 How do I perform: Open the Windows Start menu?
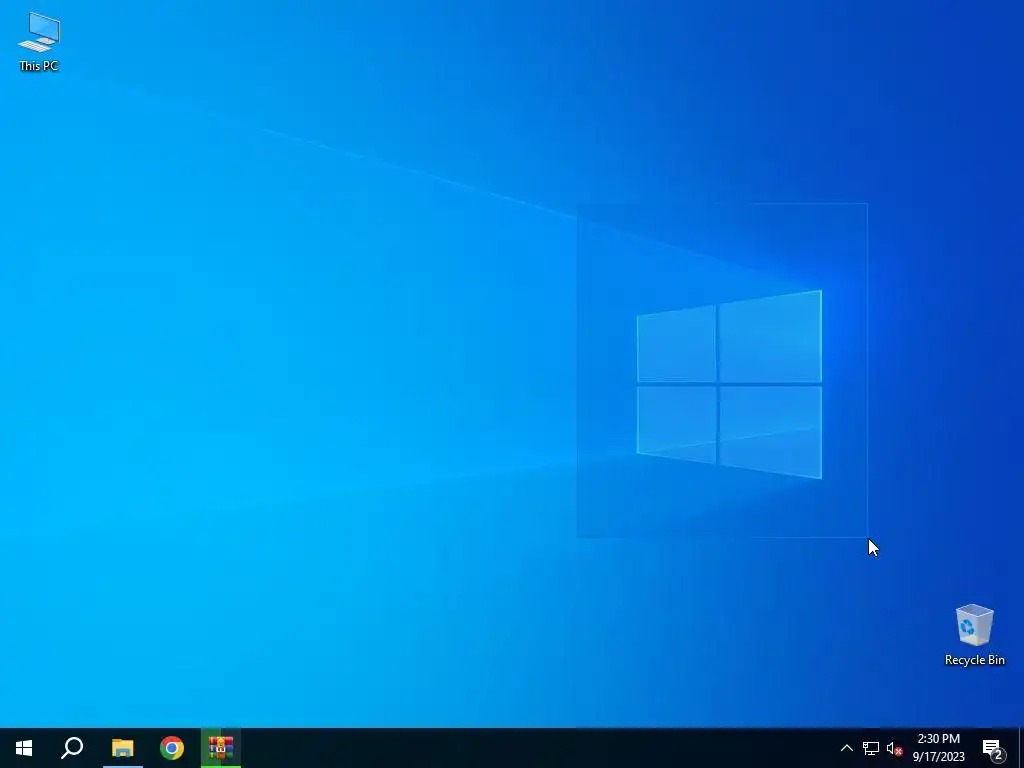pos(24,748)
